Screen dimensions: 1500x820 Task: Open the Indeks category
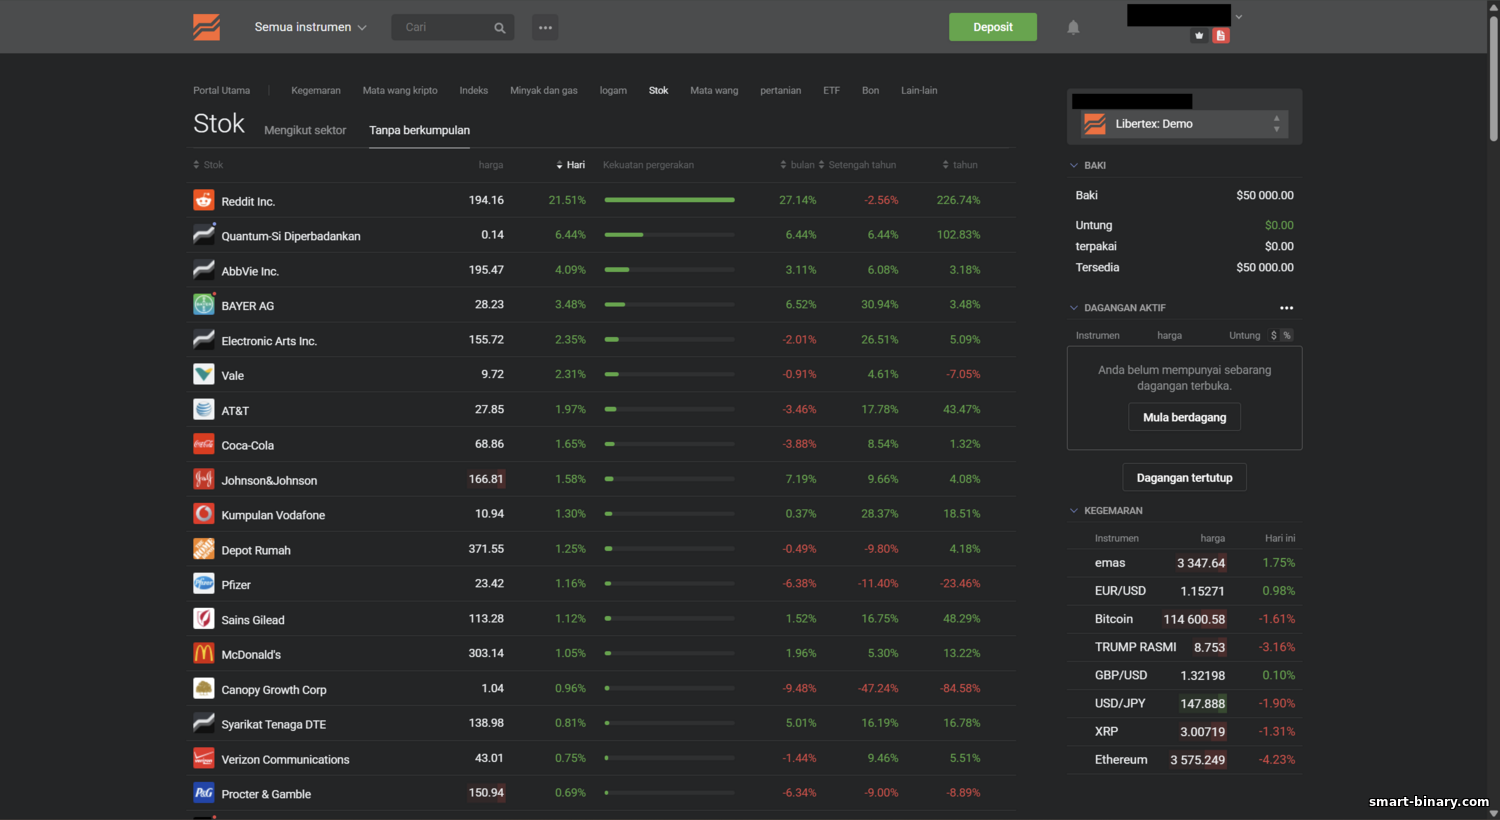pos(474,91)
